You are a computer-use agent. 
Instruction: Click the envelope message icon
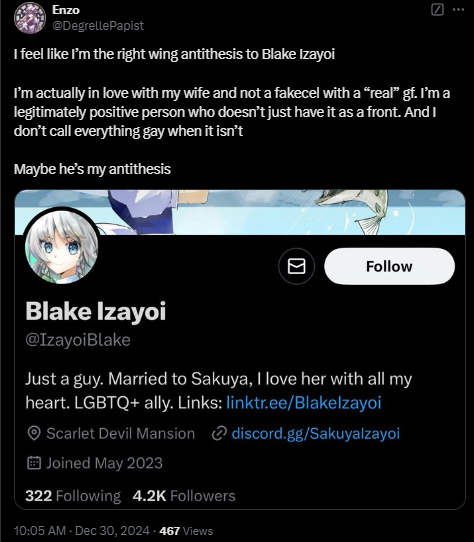pos(296,266)
